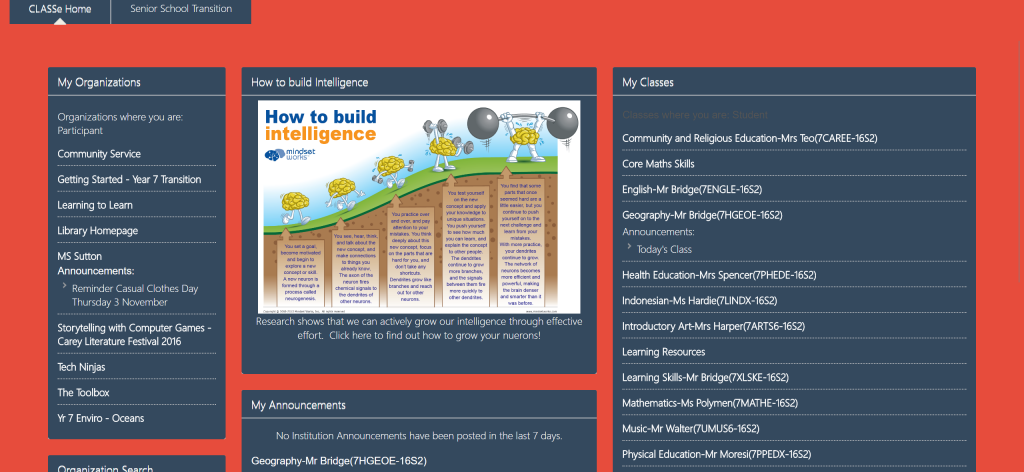
Task: Open Storytelling with Computer Games organization
Action: pyautogui.click(x=135, y=334)
